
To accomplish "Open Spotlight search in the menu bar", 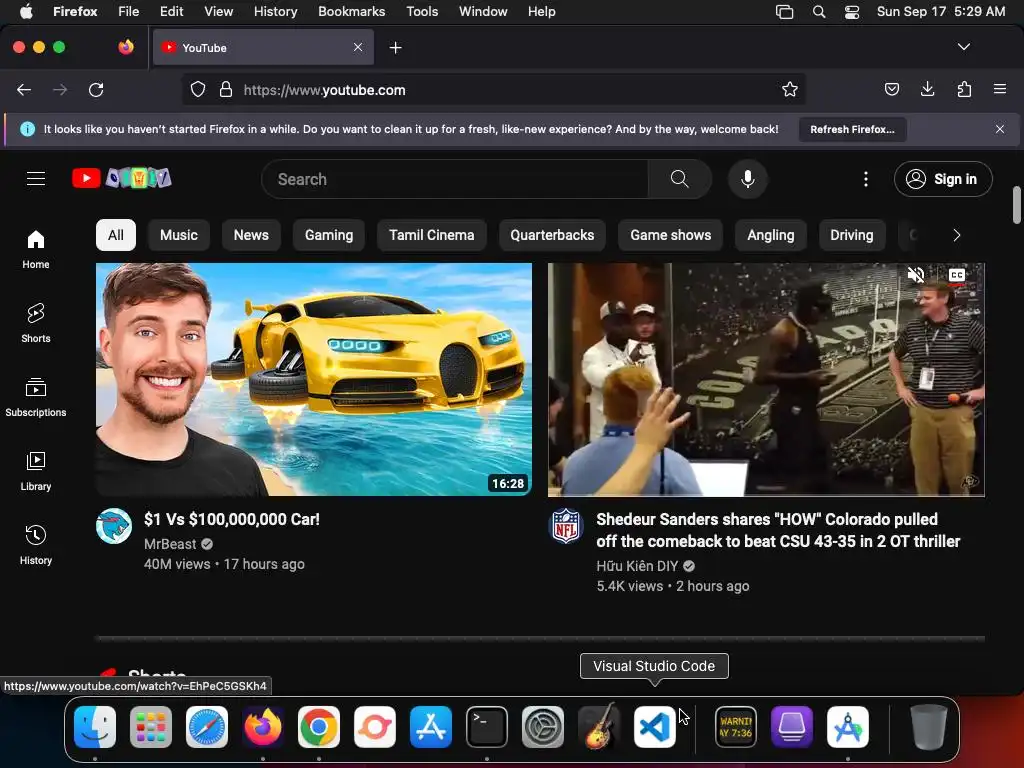I will pos(818,12).
